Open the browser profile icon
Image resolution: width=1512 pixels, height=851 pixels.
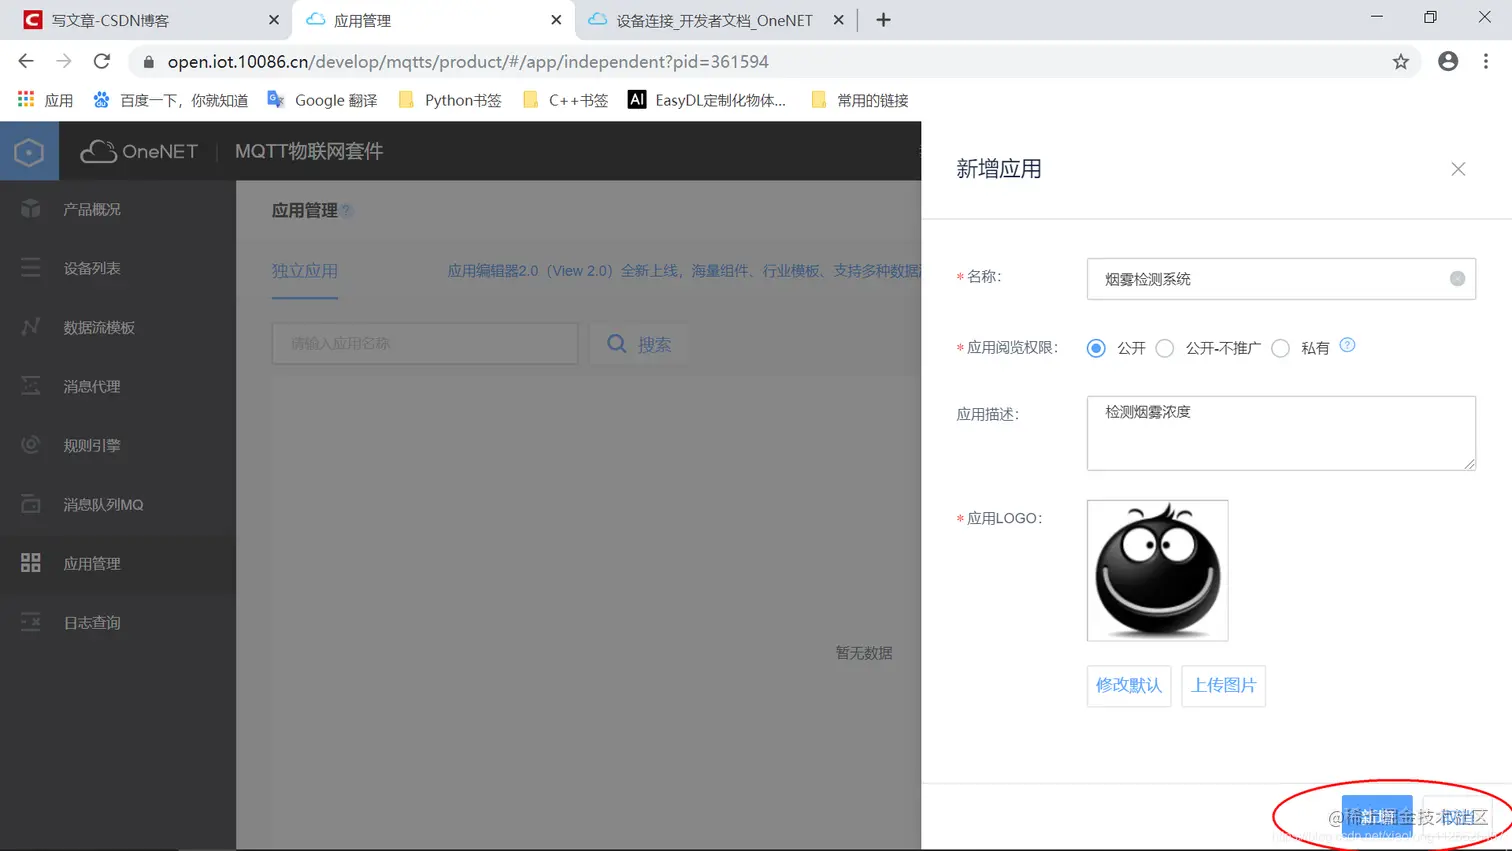[1448, 61]
